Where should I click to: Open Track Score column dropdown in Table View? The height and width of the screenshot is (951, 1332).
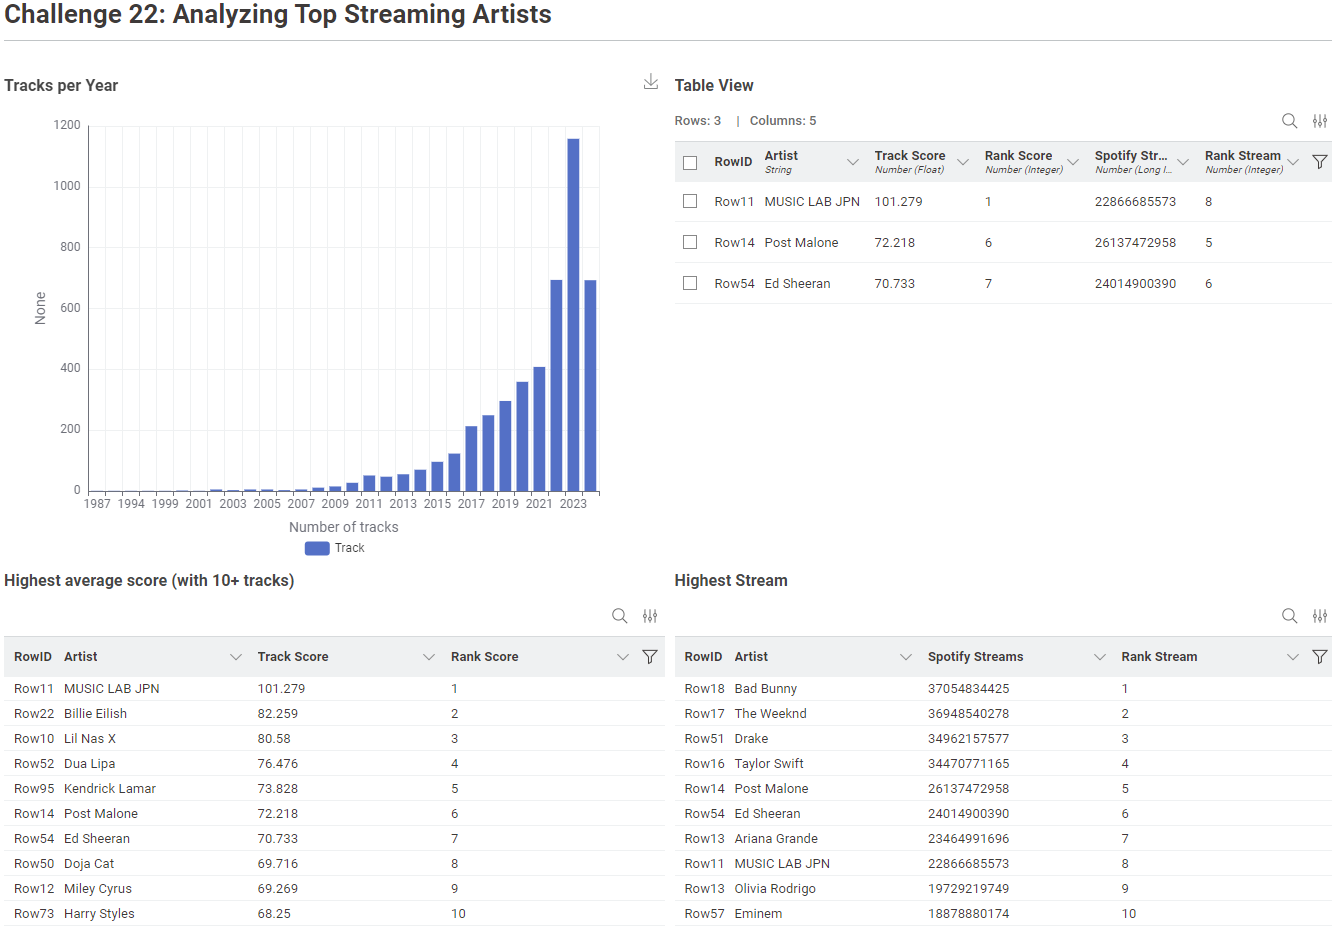click(x=963, y=162)
